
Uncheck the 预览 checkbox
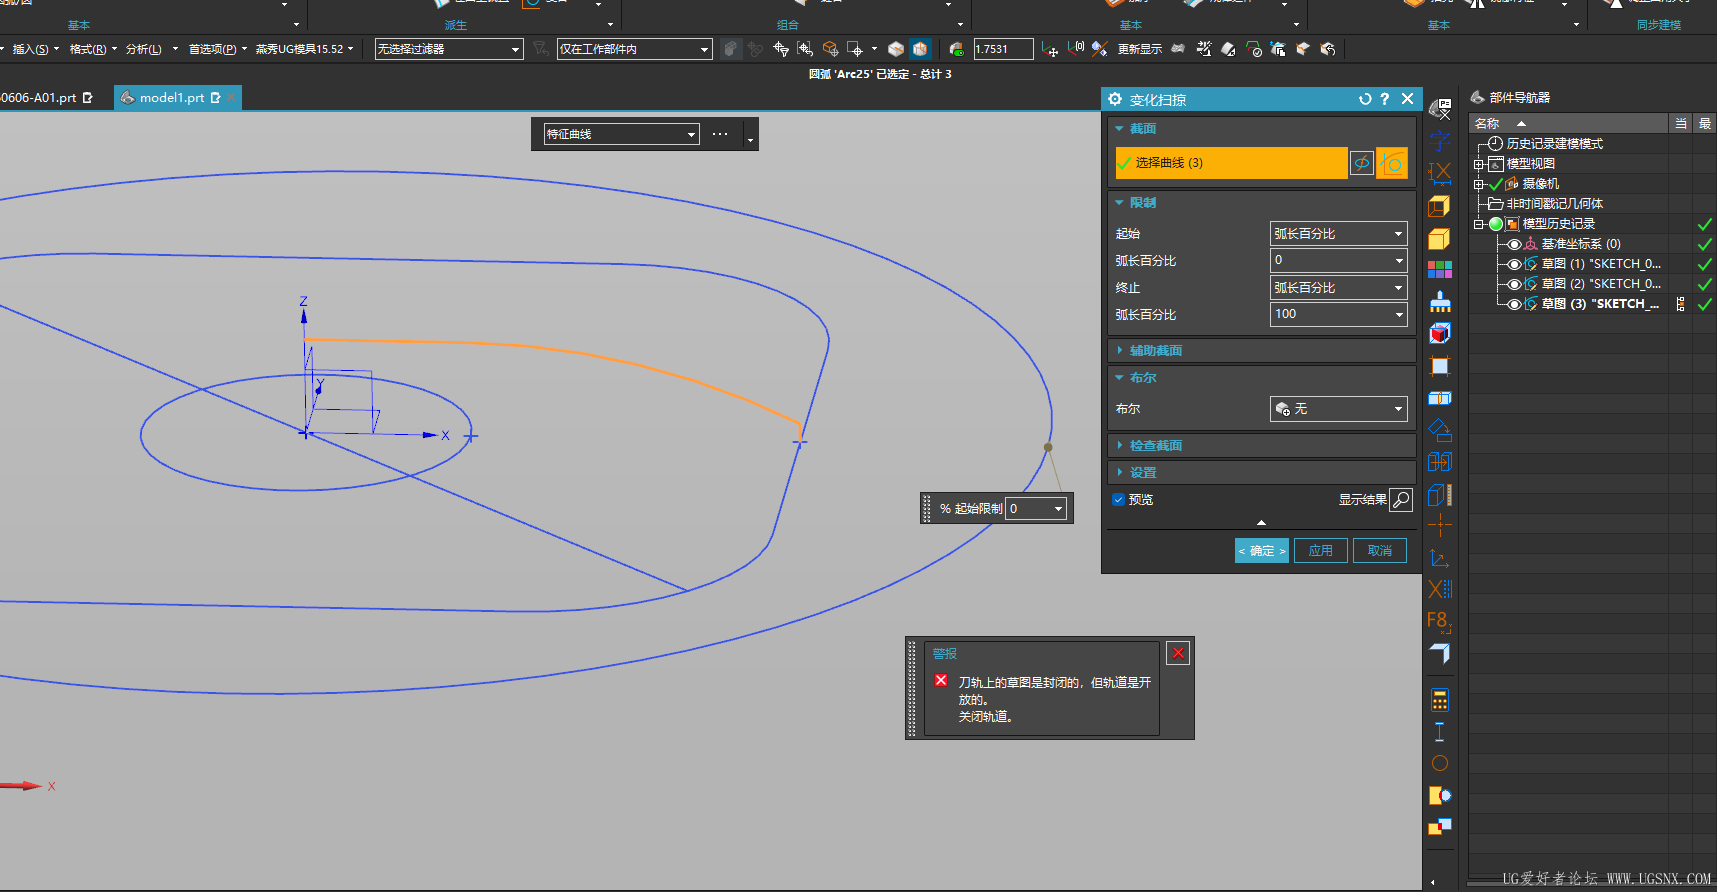(1119, 500)
